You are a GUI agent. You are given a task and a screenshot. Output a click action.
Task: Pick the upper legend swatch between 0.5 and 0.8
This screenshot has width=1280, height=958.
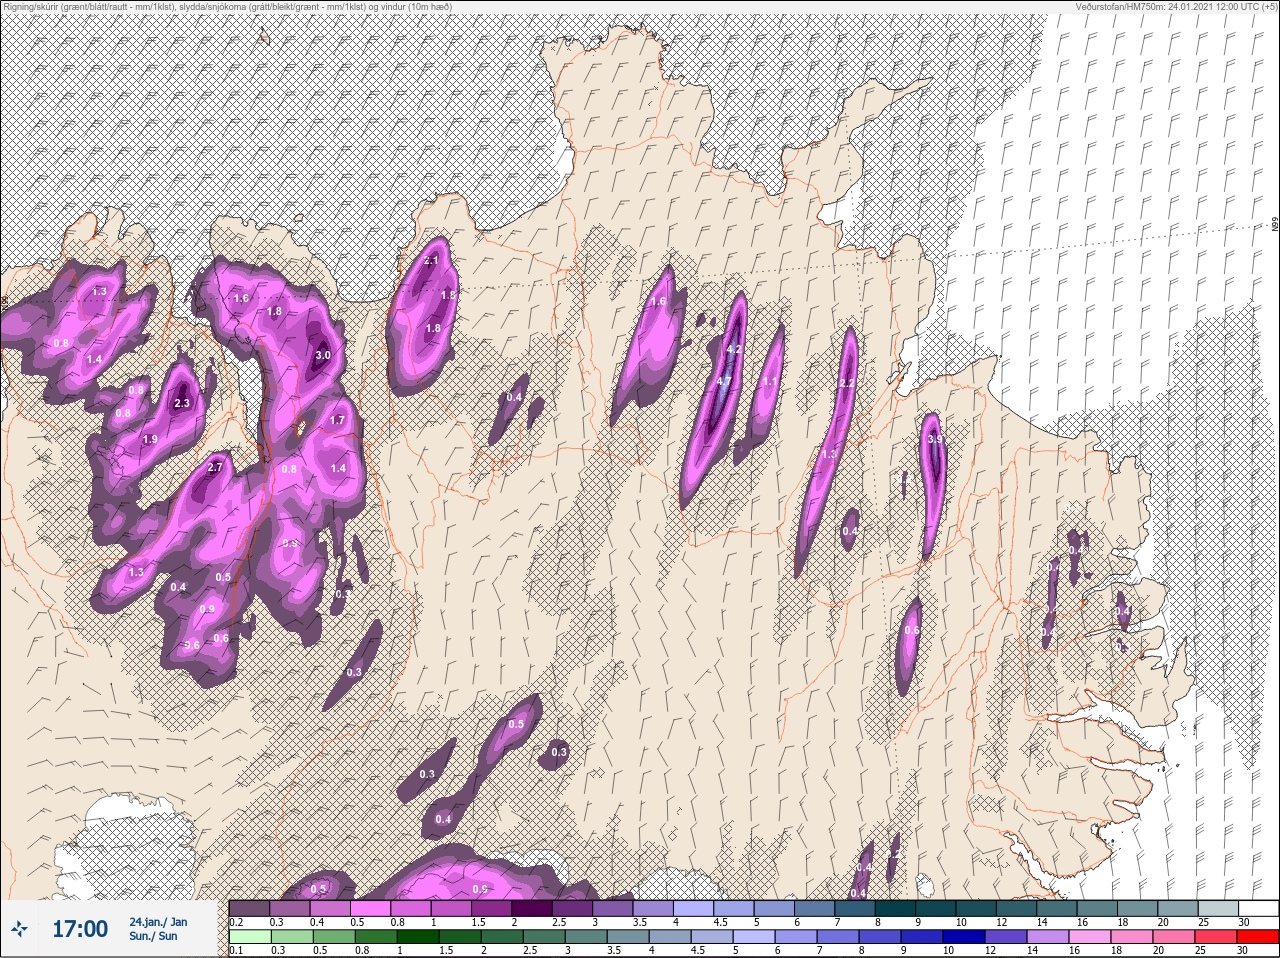371,908
